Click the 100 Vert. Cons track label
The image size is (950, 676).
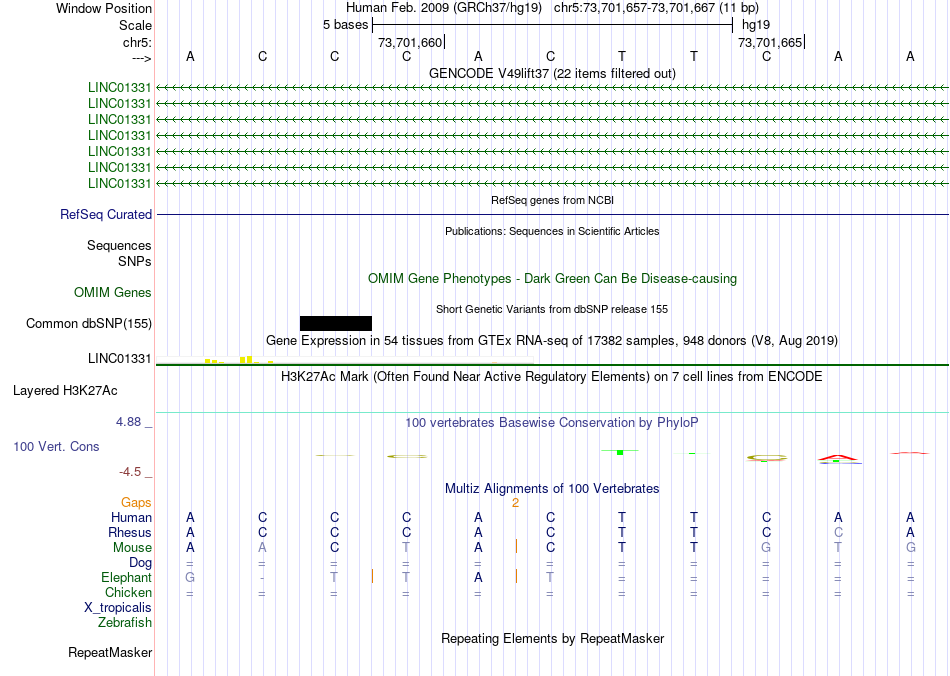[x=56, y=446]
